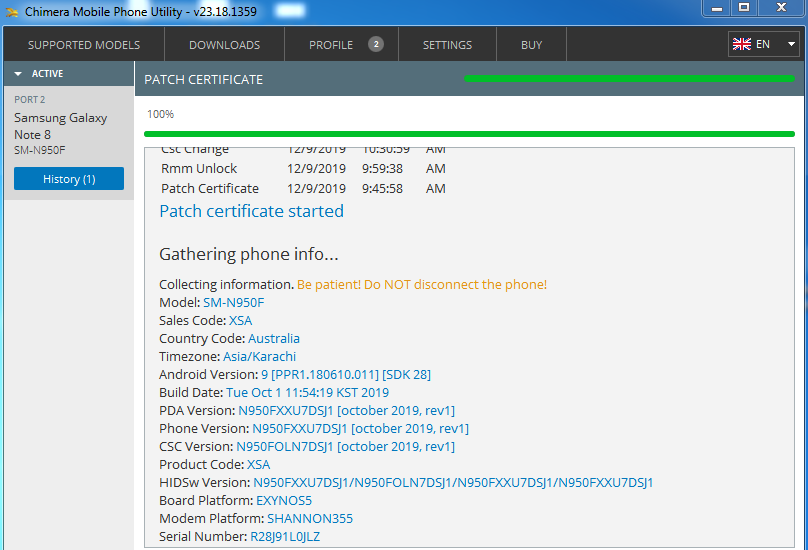Click the Profile notification badge showing 2
Viewport: 808px width, 550px height.
[x=376, y=44]
